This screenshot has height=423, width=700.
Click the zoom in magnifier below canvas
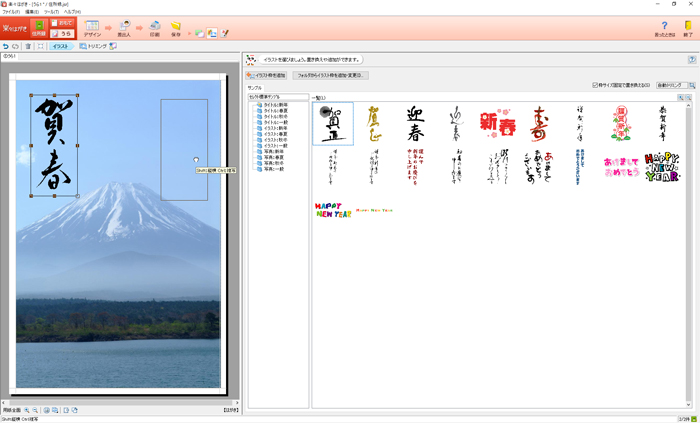(x=27, y=410)
